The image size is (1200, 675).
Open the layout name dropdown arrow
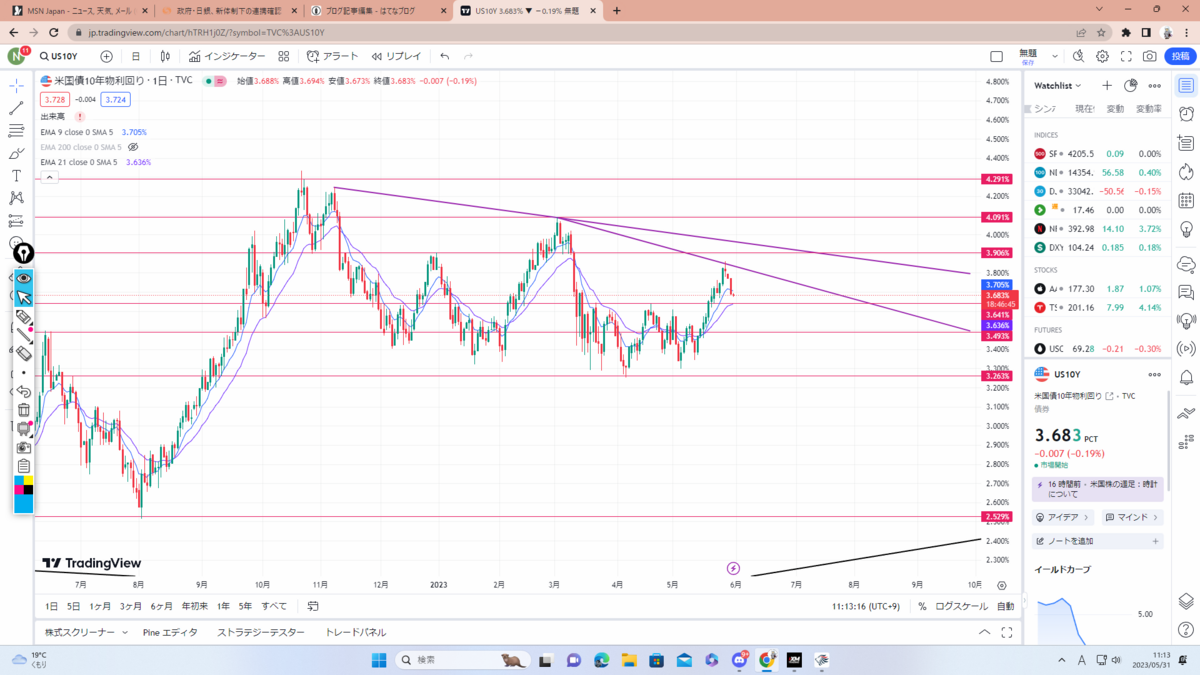1056,57
